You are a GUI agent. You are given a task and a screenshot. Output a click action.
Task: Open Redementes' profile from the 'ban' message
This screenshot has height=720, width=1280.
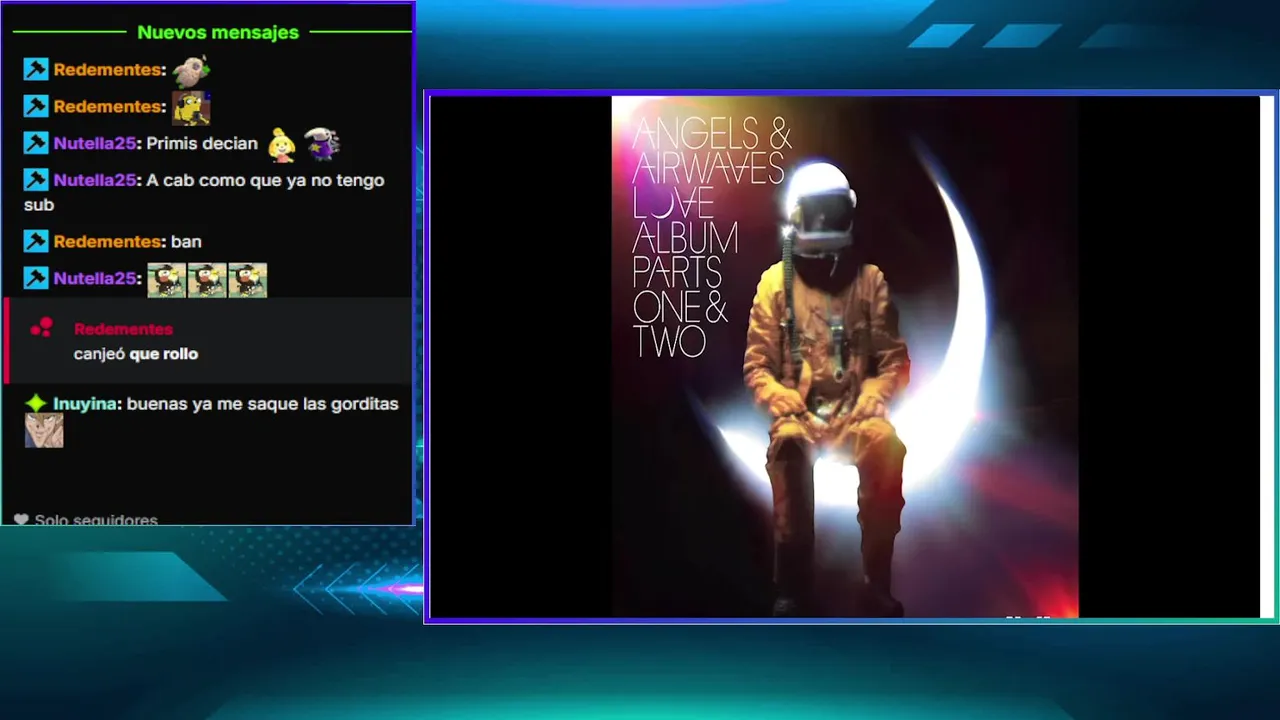[108, 241]
